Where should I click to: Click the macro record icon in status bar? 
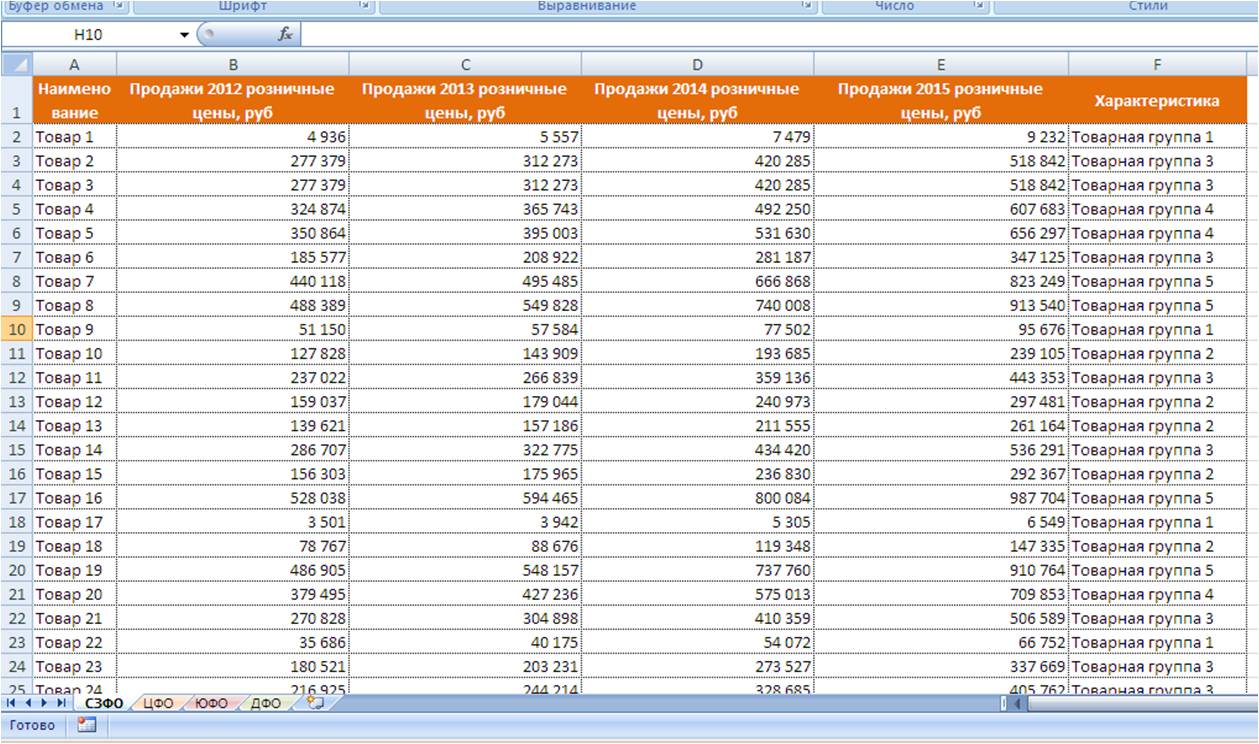pos(86,725)
